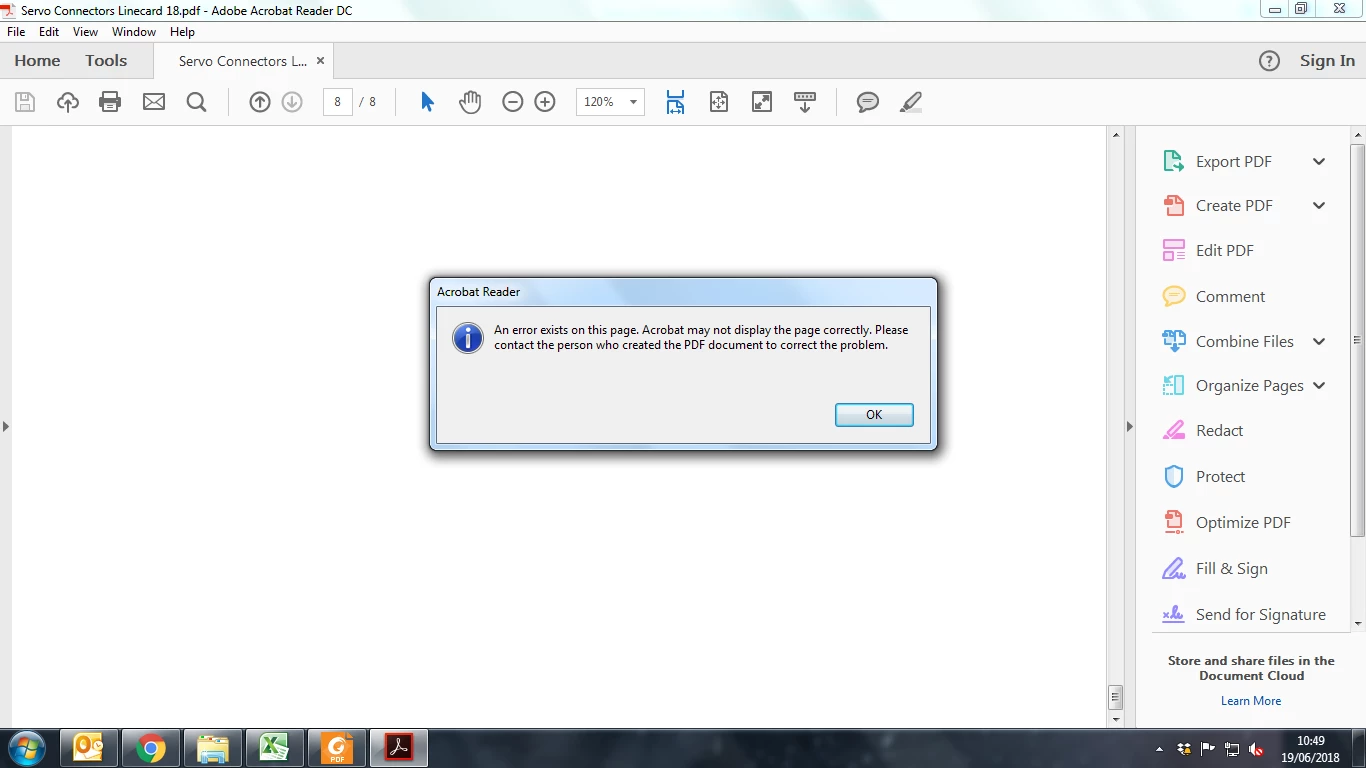
Task: Open the Edit menu
Action: click(49, 32)
